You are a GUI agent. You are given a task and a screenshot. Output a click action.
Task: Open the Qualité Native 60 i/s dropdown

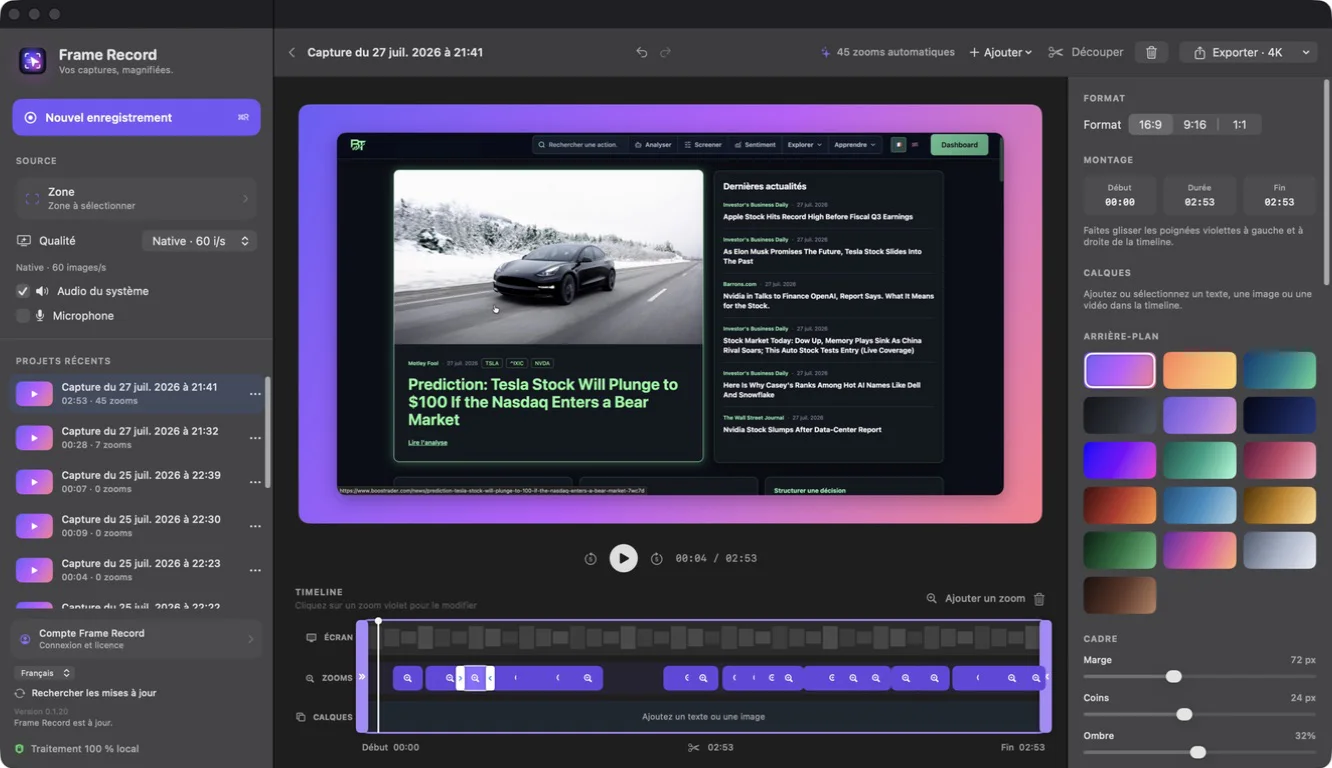pyautogui.click(x=199, y=241)
